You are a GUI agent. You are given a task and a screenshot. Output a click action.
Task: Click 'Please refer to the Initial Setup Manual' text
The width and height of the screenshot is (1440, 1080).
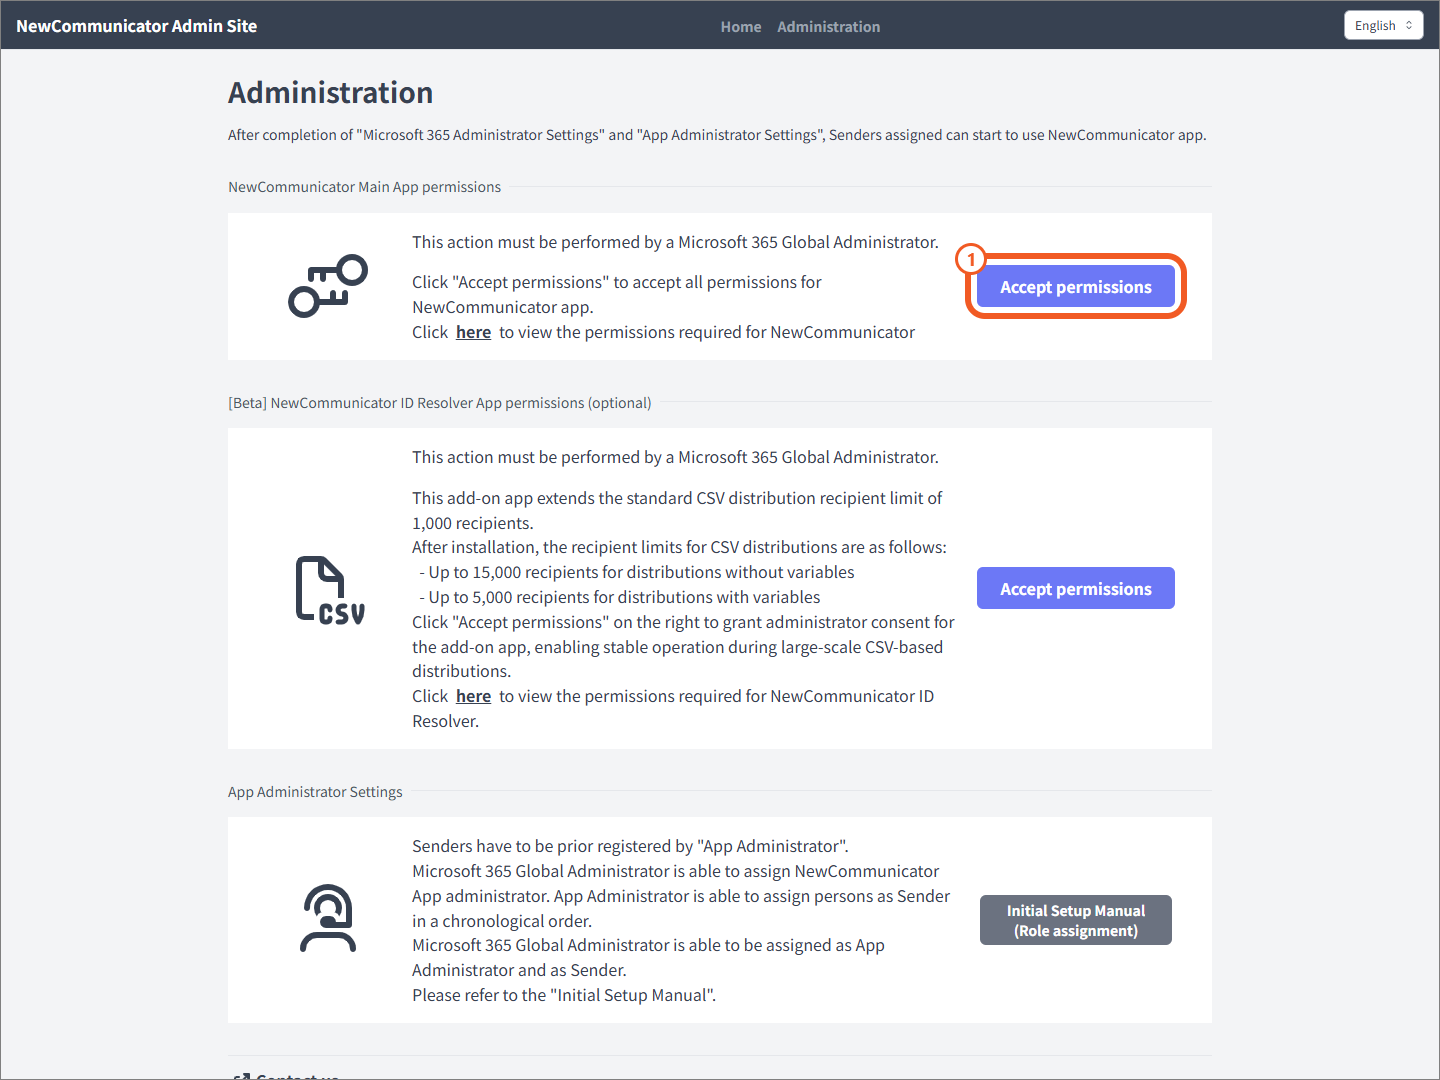point(564,995)
